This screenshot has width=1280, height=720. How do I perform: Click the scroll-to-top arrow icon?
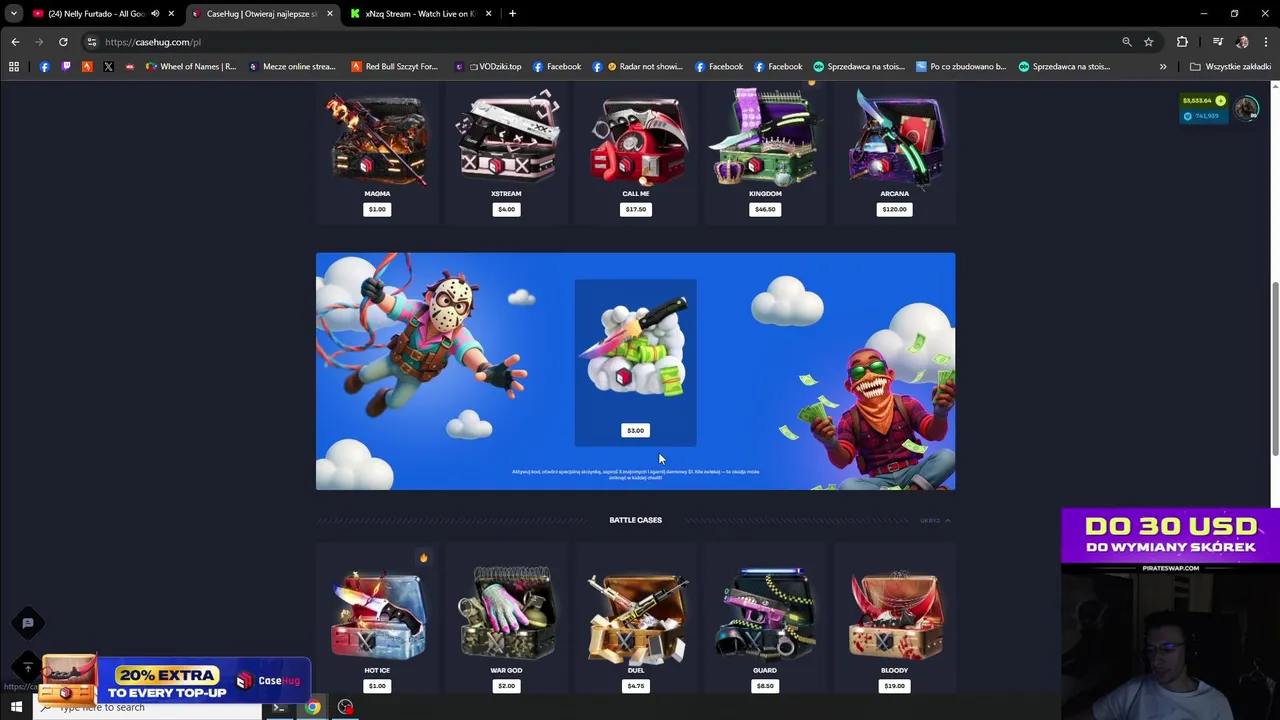pos(28,666)
